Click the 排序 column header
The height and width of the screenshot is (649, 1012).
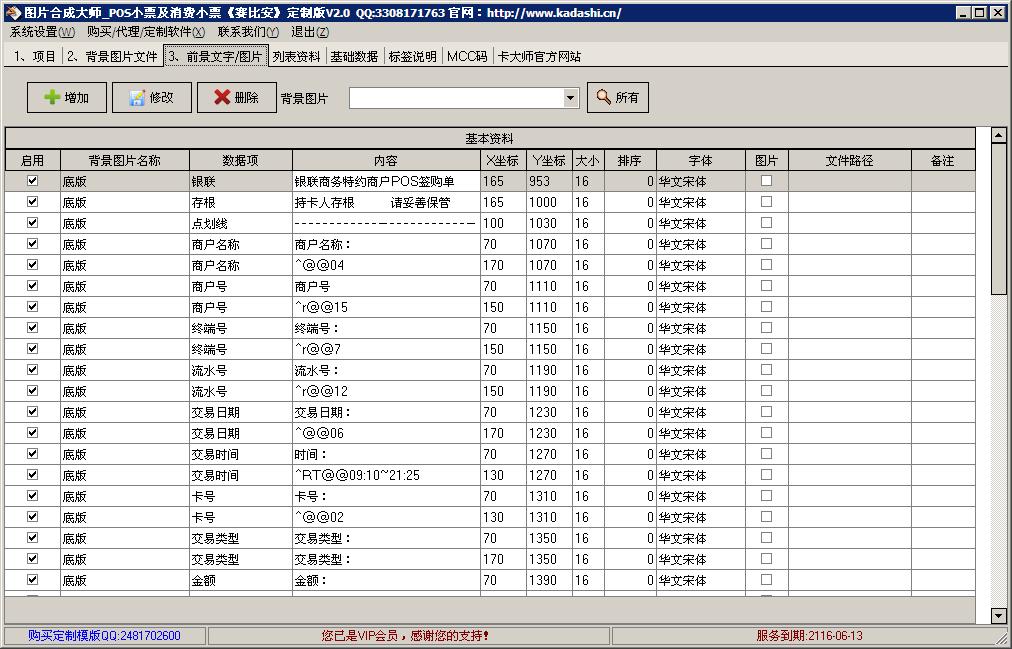(630, 161)
